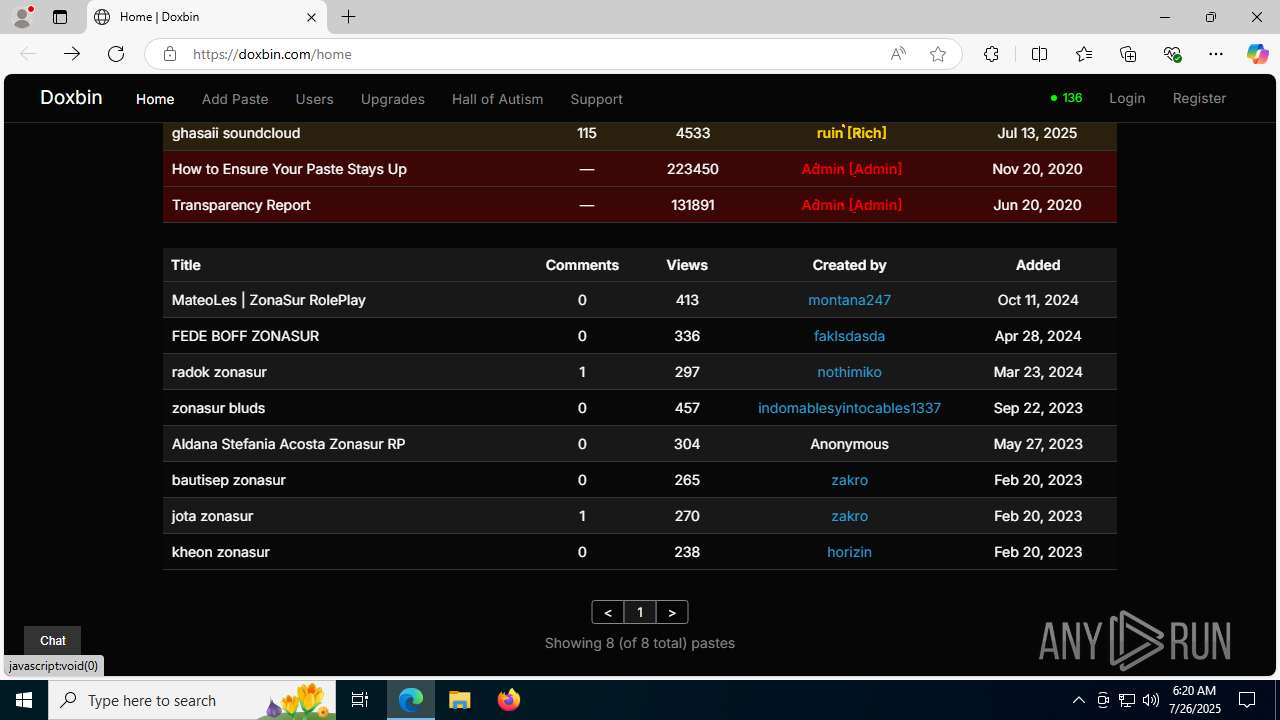Open Task View from the taskbar
Image resolution: width=1280 pixels, height=720 pixels.
pos(360,700)
